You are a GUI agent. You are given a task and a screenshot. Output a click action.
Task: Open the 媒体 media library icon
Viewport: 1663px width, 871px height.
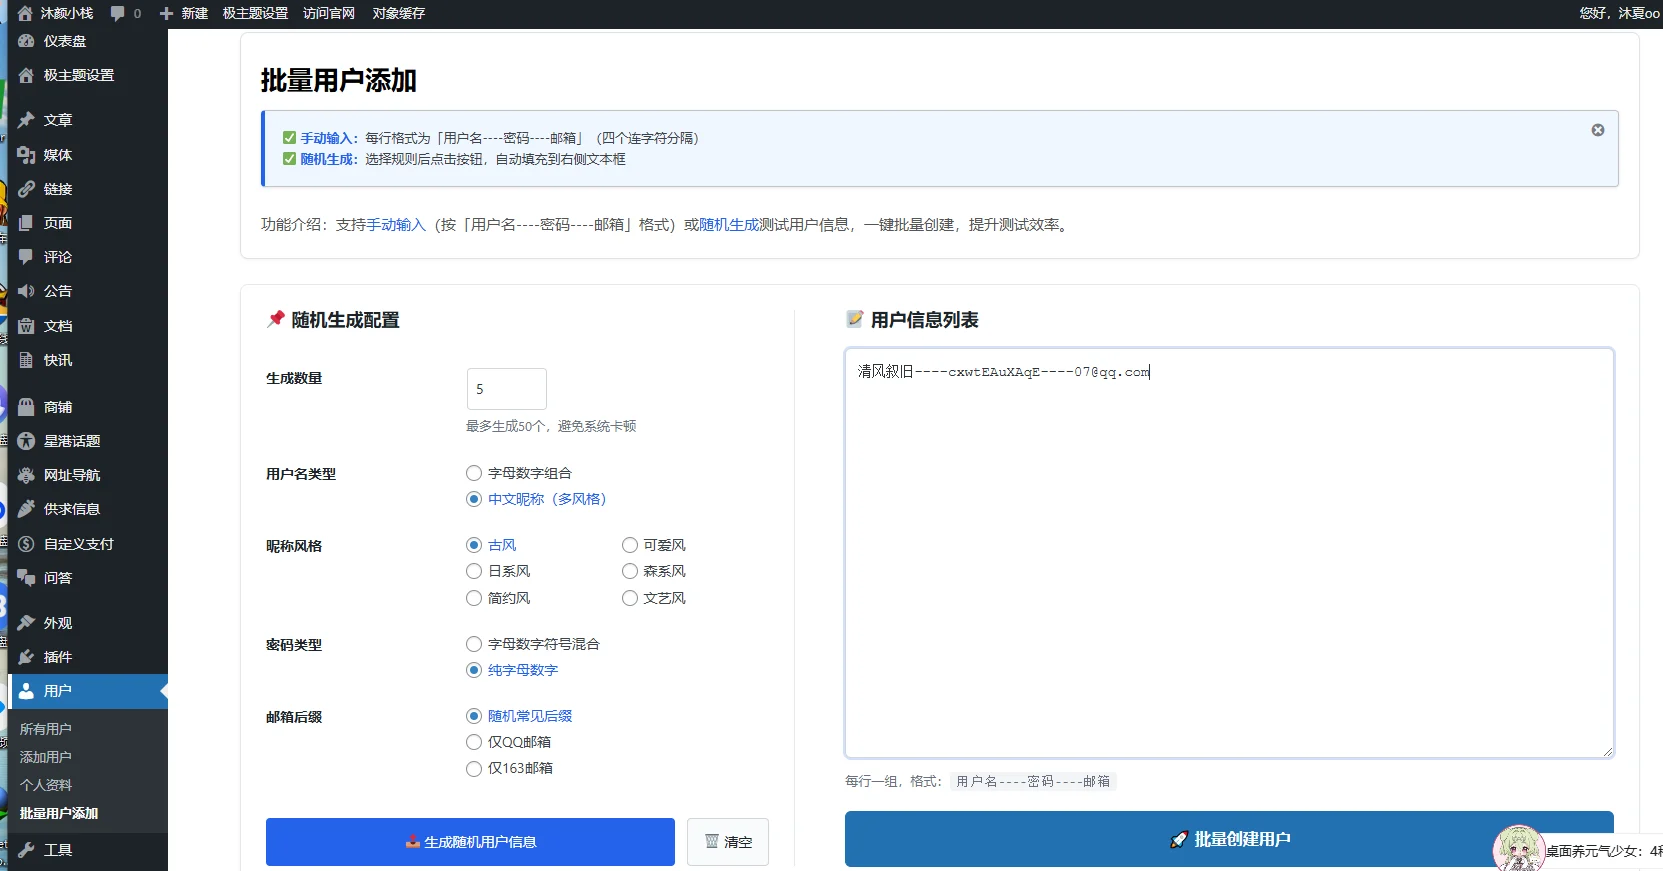pos(26,155)
